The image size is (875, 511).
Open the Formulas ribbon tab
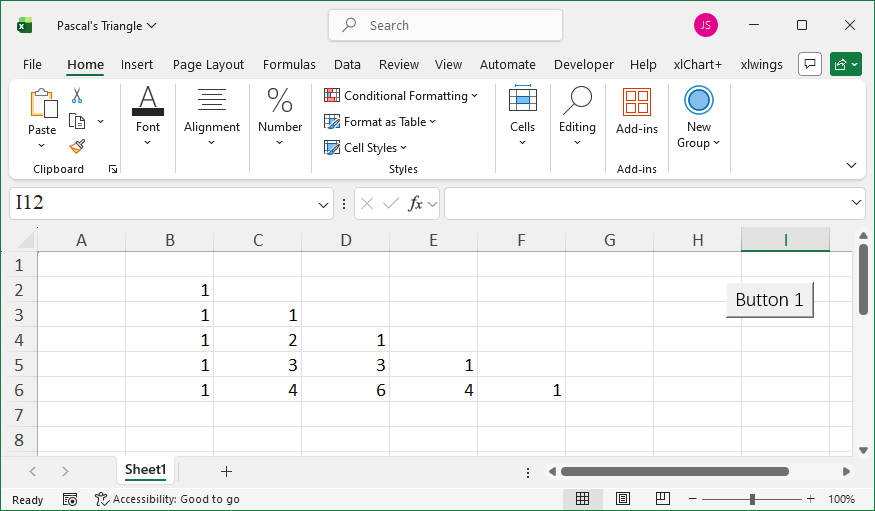click(x=289, y=64)
